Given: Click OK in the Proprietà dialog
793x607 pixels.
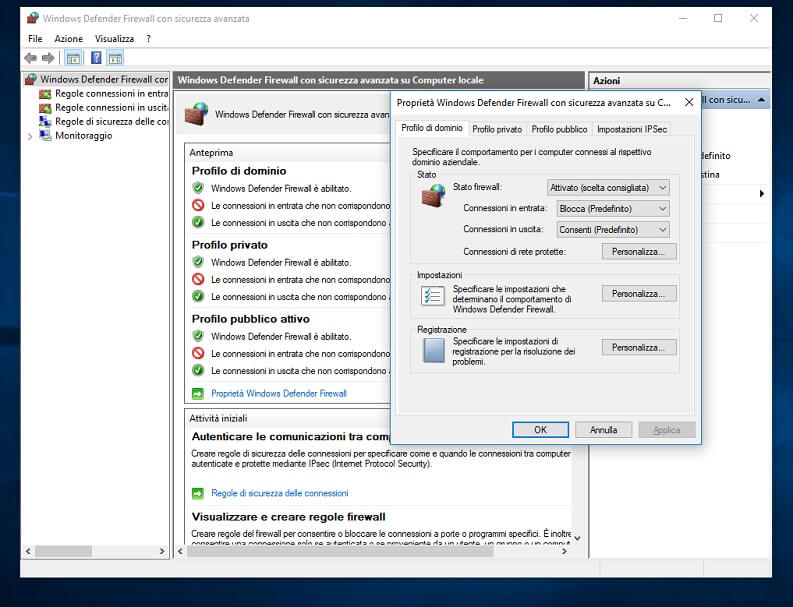Looking at the screenshot, I should (x=541, y=429).
